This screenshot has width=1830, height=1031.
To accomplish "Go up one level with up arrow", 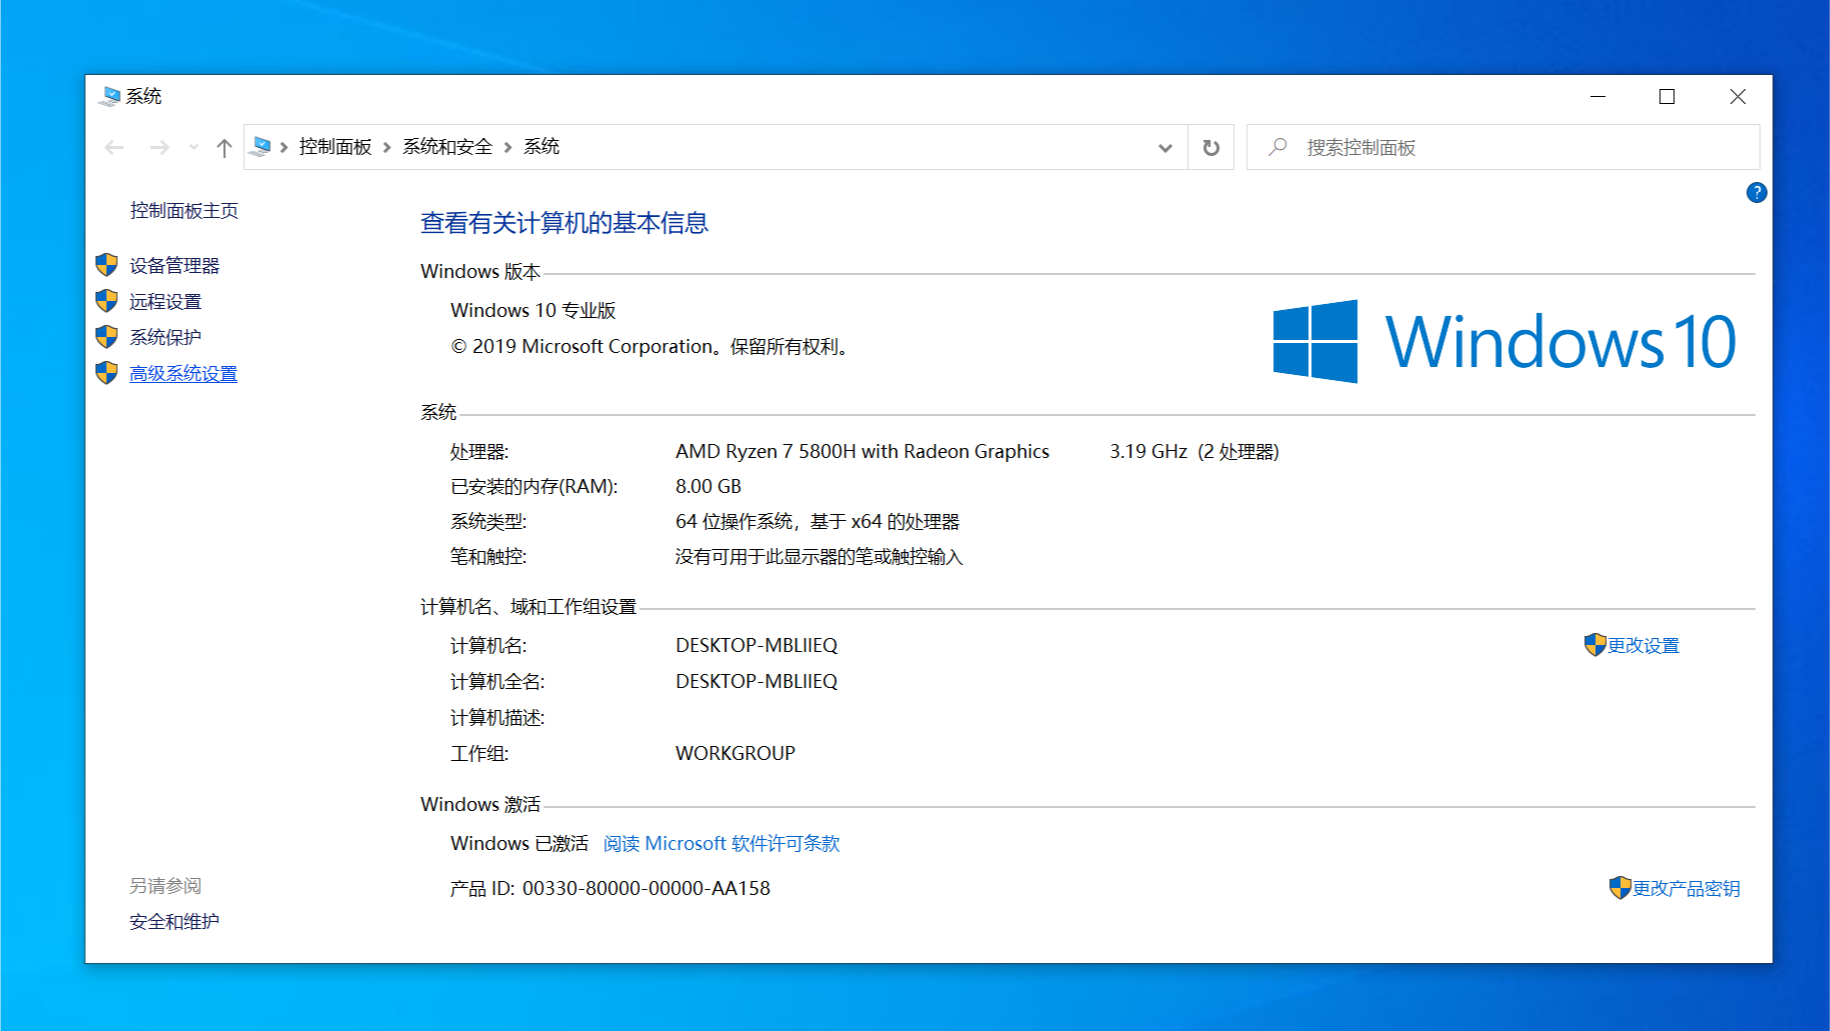I will [x=224, y=148].
